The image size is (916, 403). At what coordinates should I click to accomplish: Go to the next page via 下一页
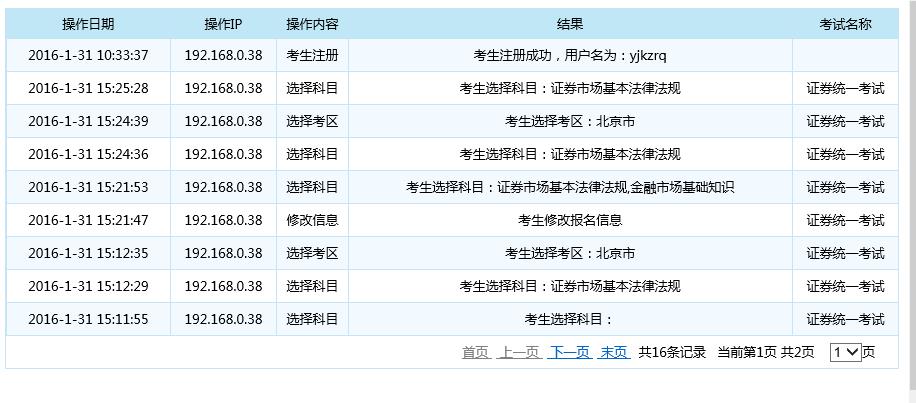569,352
